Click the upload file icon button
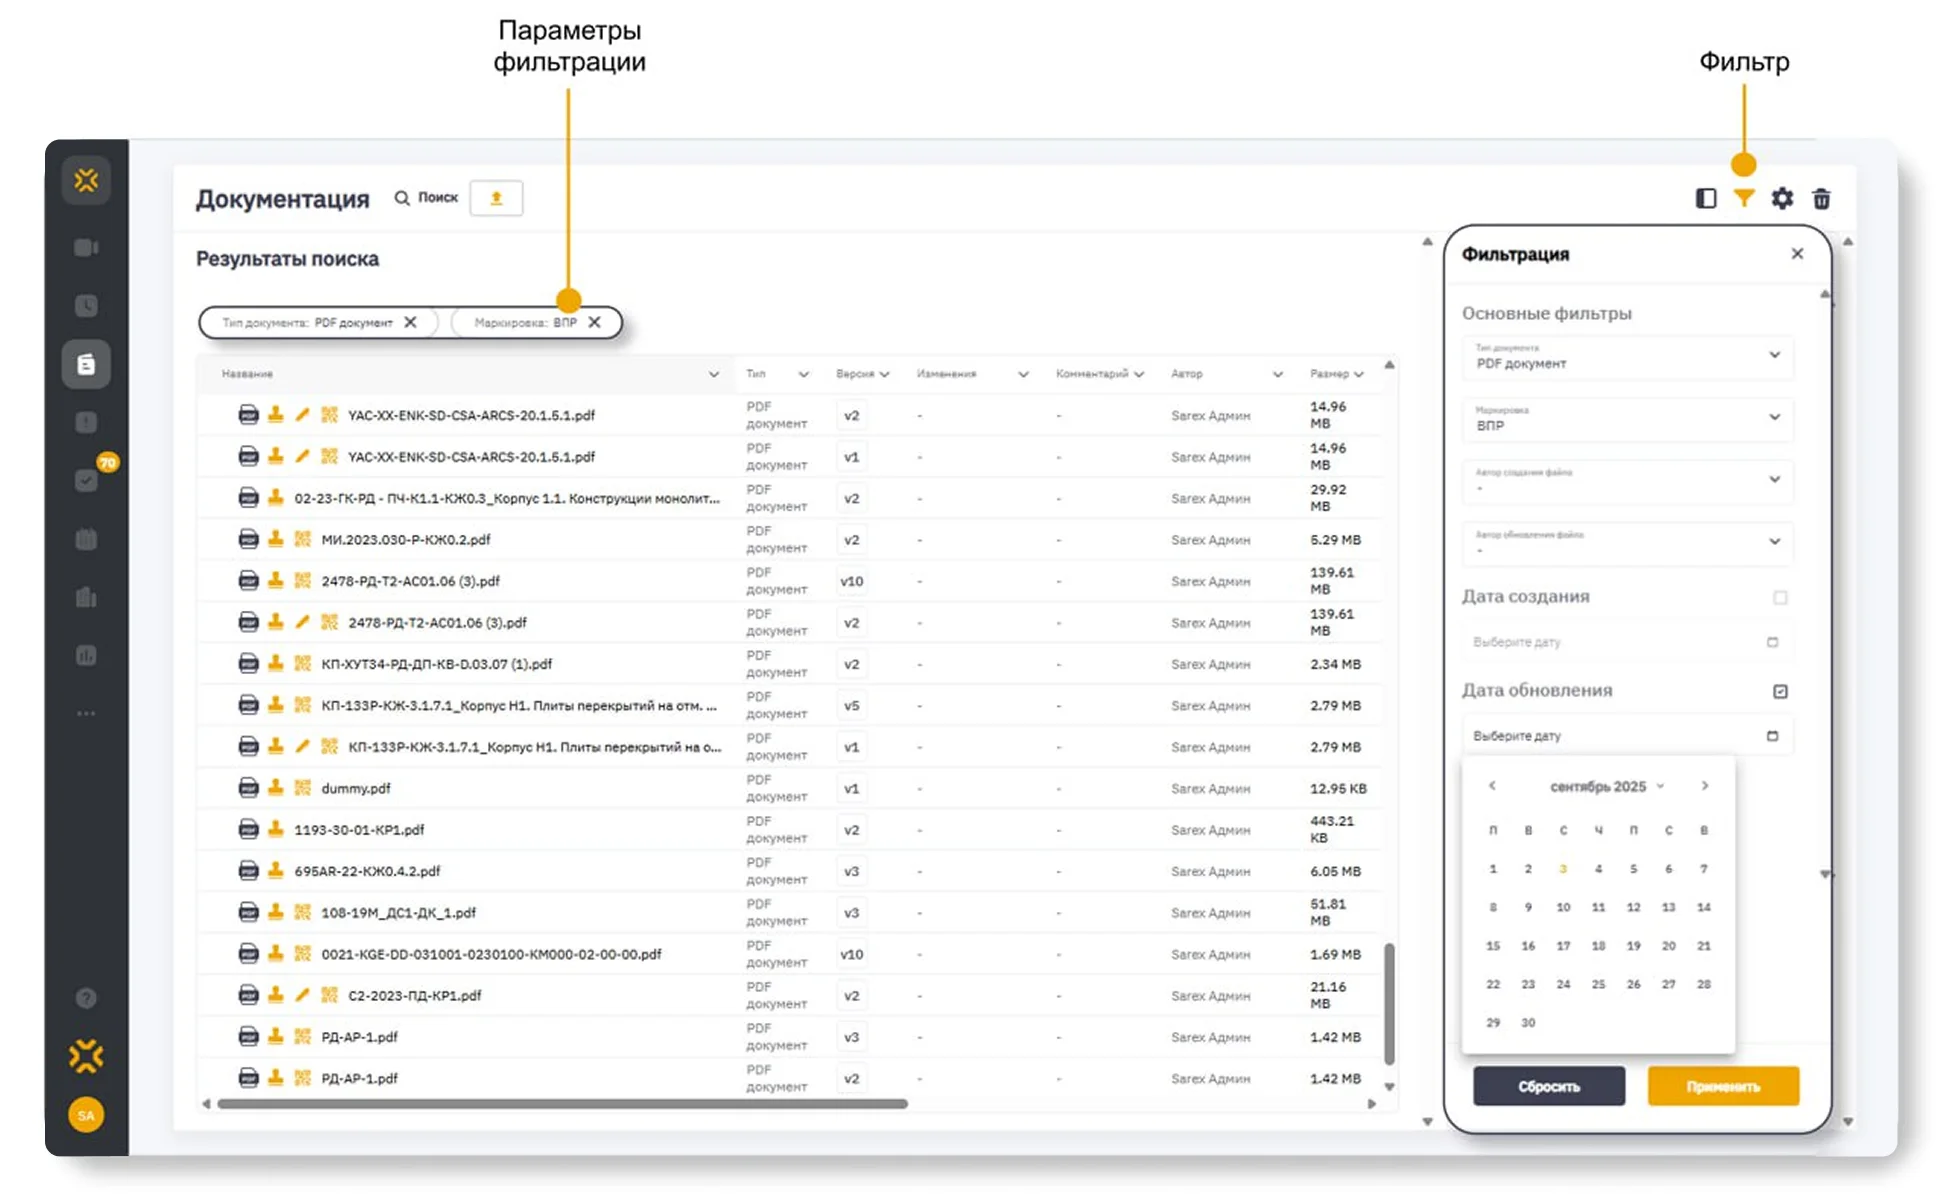Viewport: 1944px width, 1194px height. [x=496, y=198]
